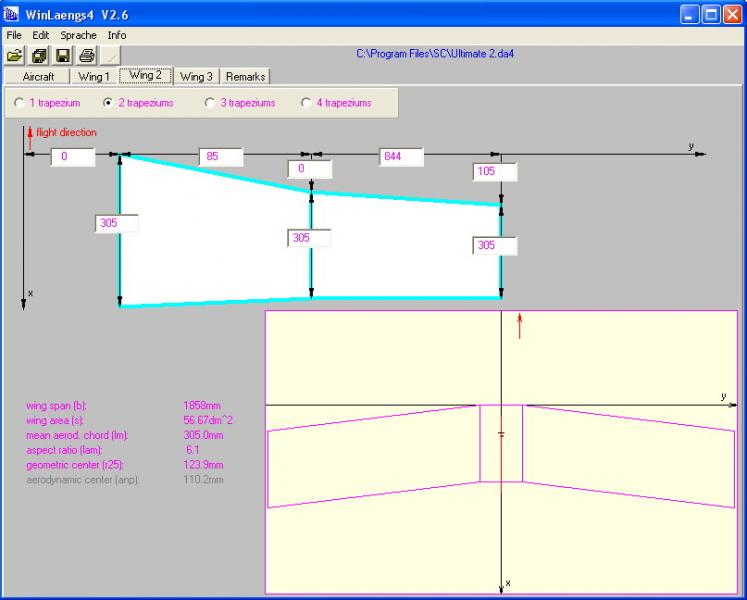Click the 844 span input field
The height and width of the screenshot is (600, 747).
tap(400, 157)
